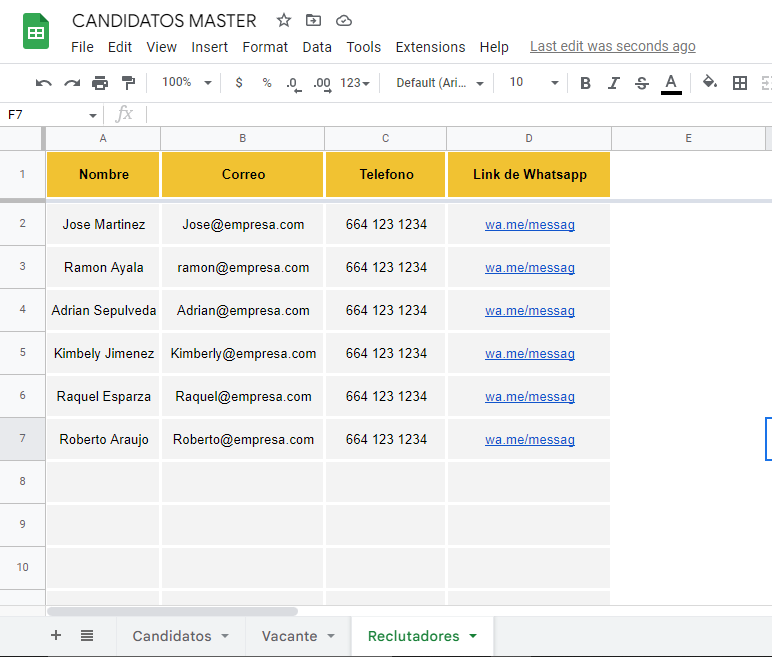772x657 pixels.
Task: Show the all sheets list
Action: click(87, 635)
